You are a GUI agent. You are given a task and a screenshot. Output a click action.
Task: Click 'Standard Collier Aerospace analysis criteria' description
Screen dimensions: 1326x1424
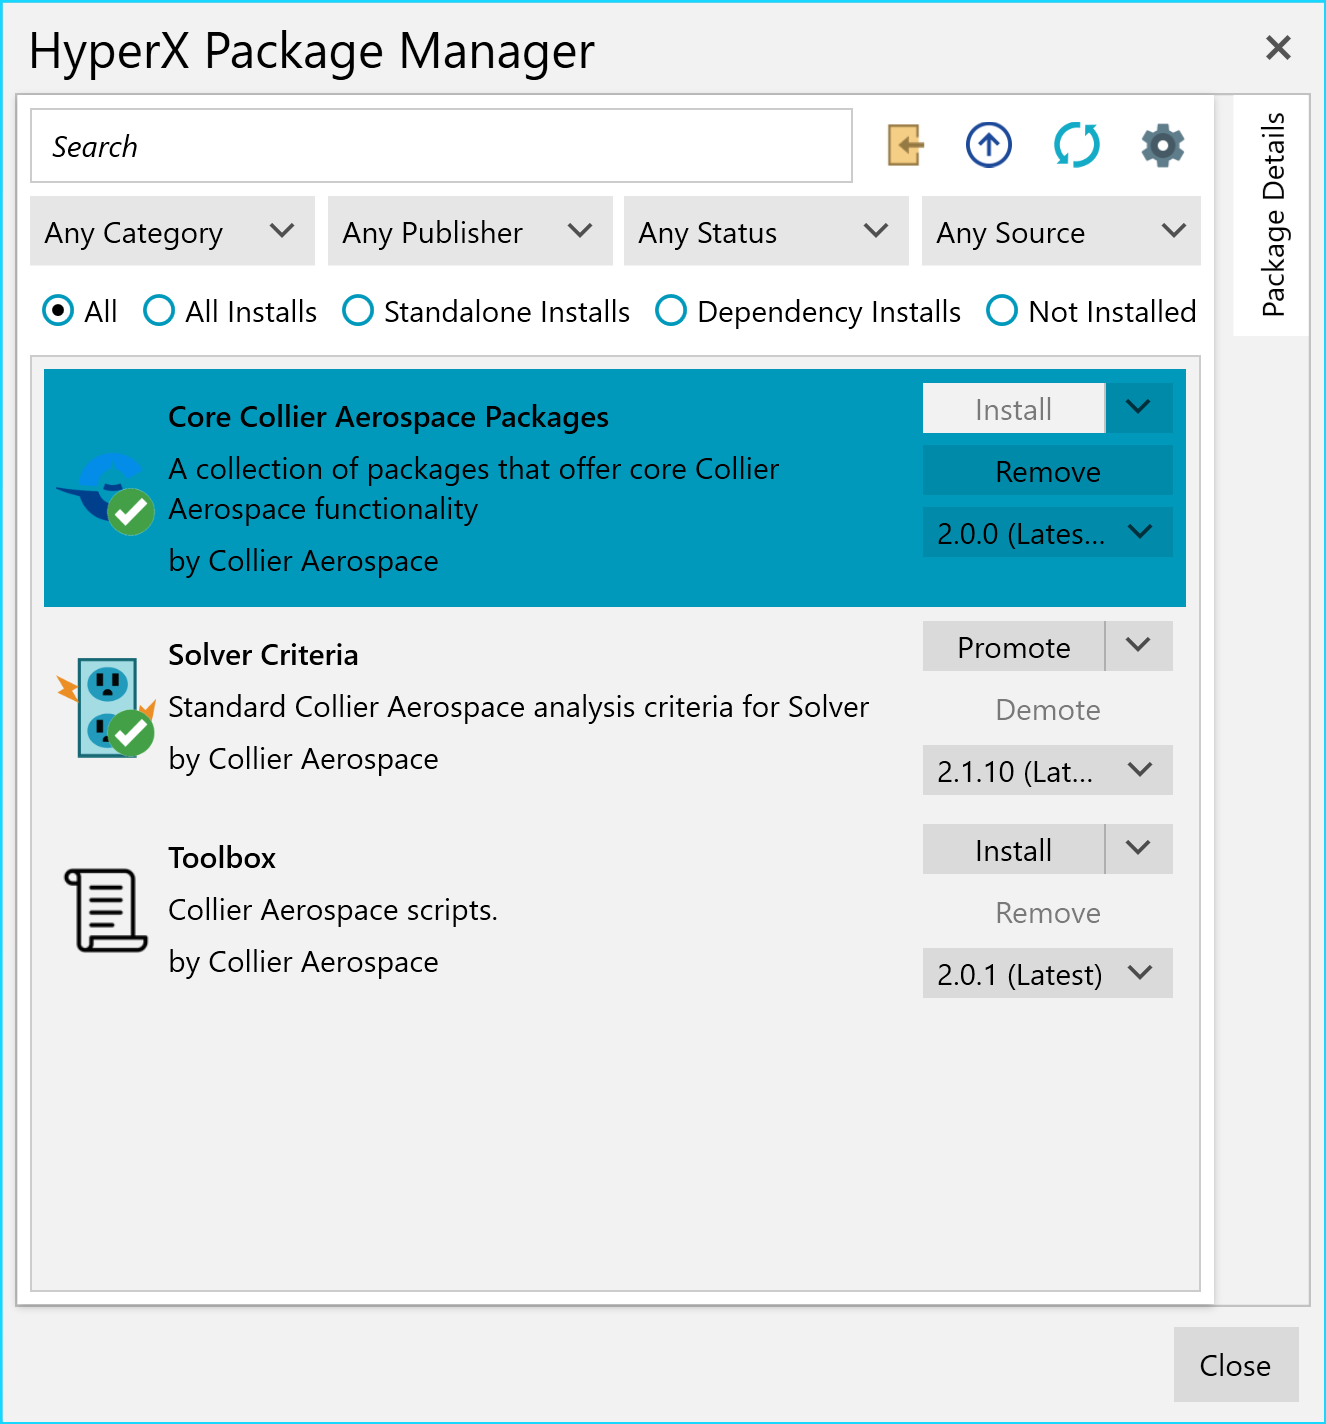coord(518,707)
